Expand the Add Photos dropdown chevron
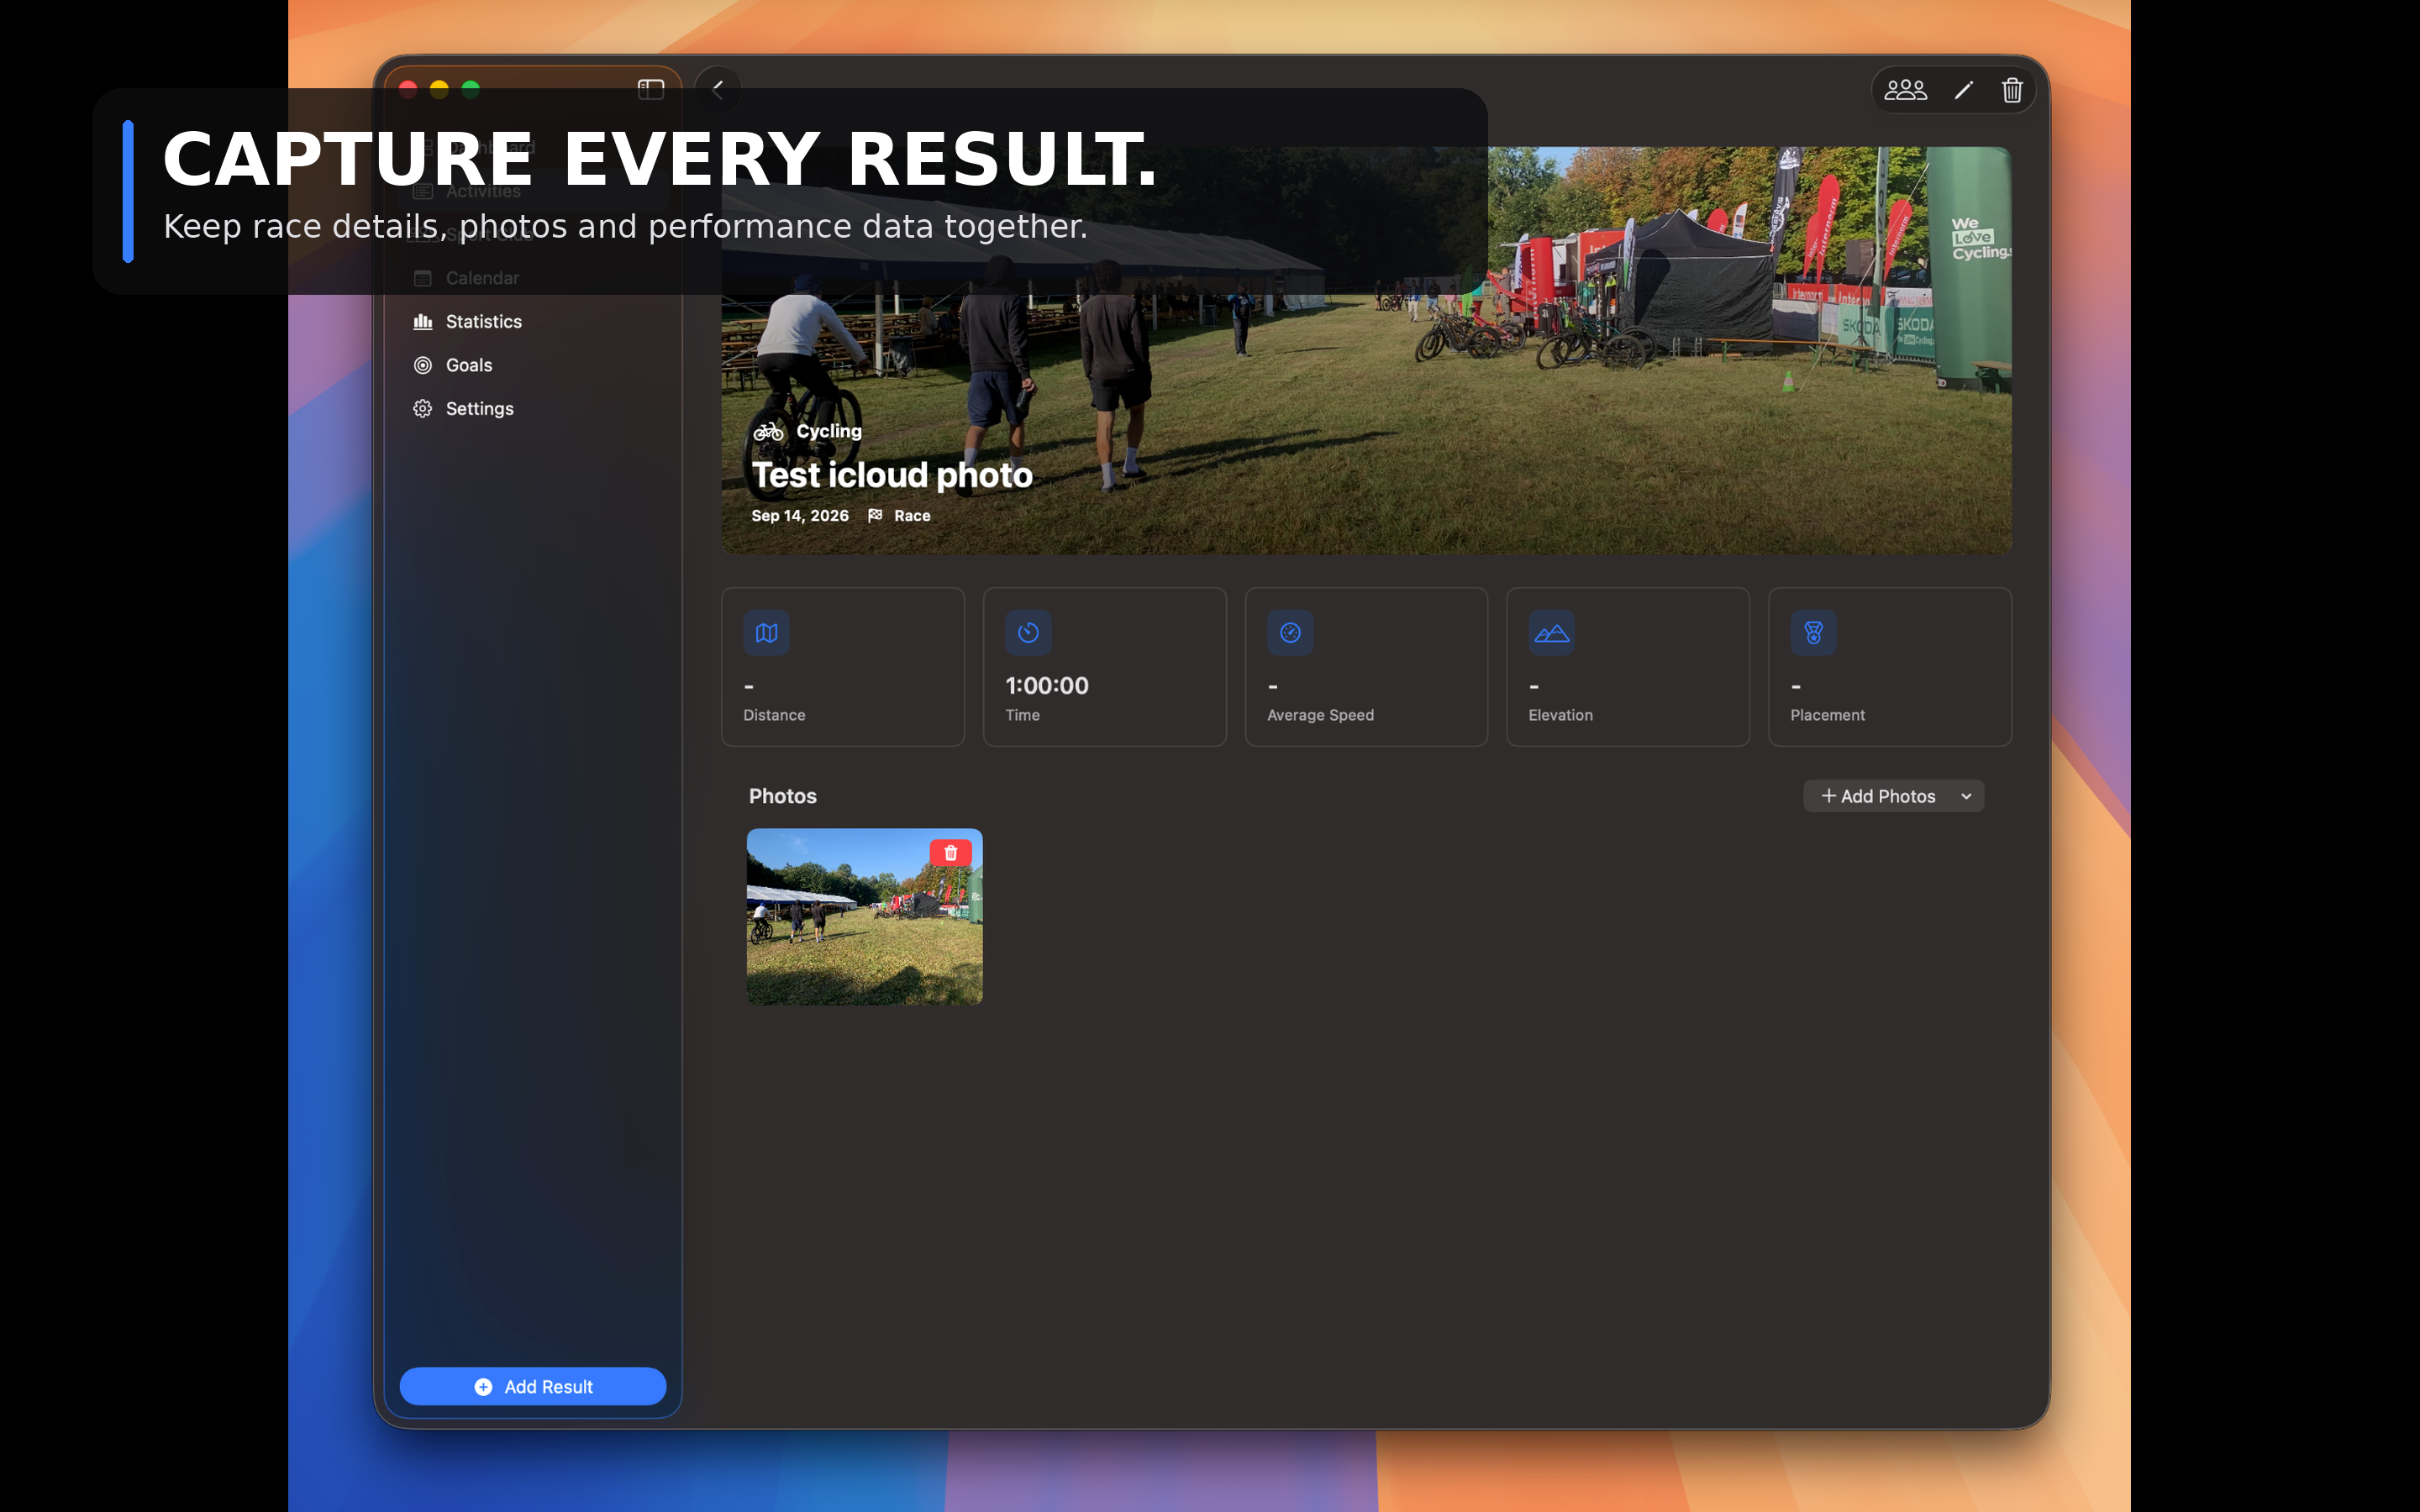The height and width of the screenshot is (1512, 2420). 1966,796
